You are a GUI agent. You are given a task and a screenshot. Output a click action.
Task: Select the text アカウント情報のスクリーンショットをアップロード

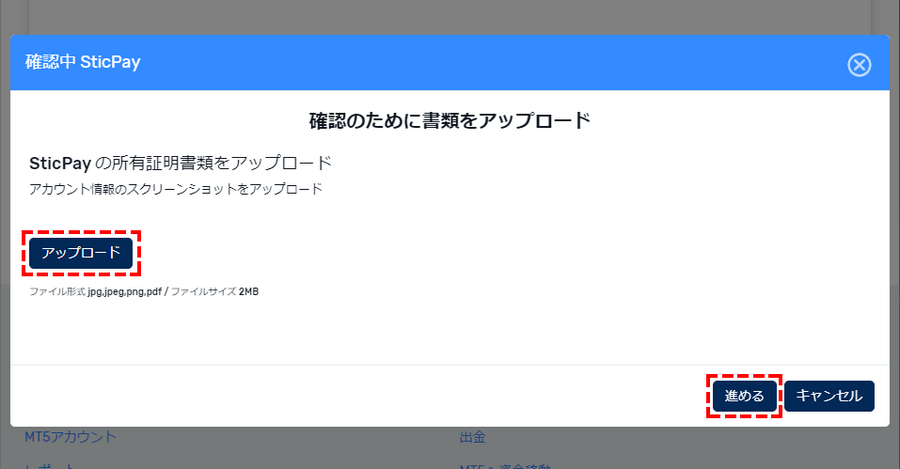pos(176,189)
